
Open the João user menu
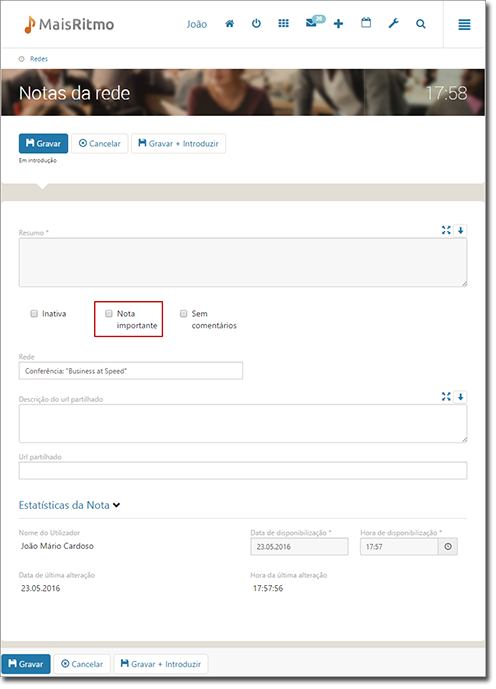click(196, 24)
